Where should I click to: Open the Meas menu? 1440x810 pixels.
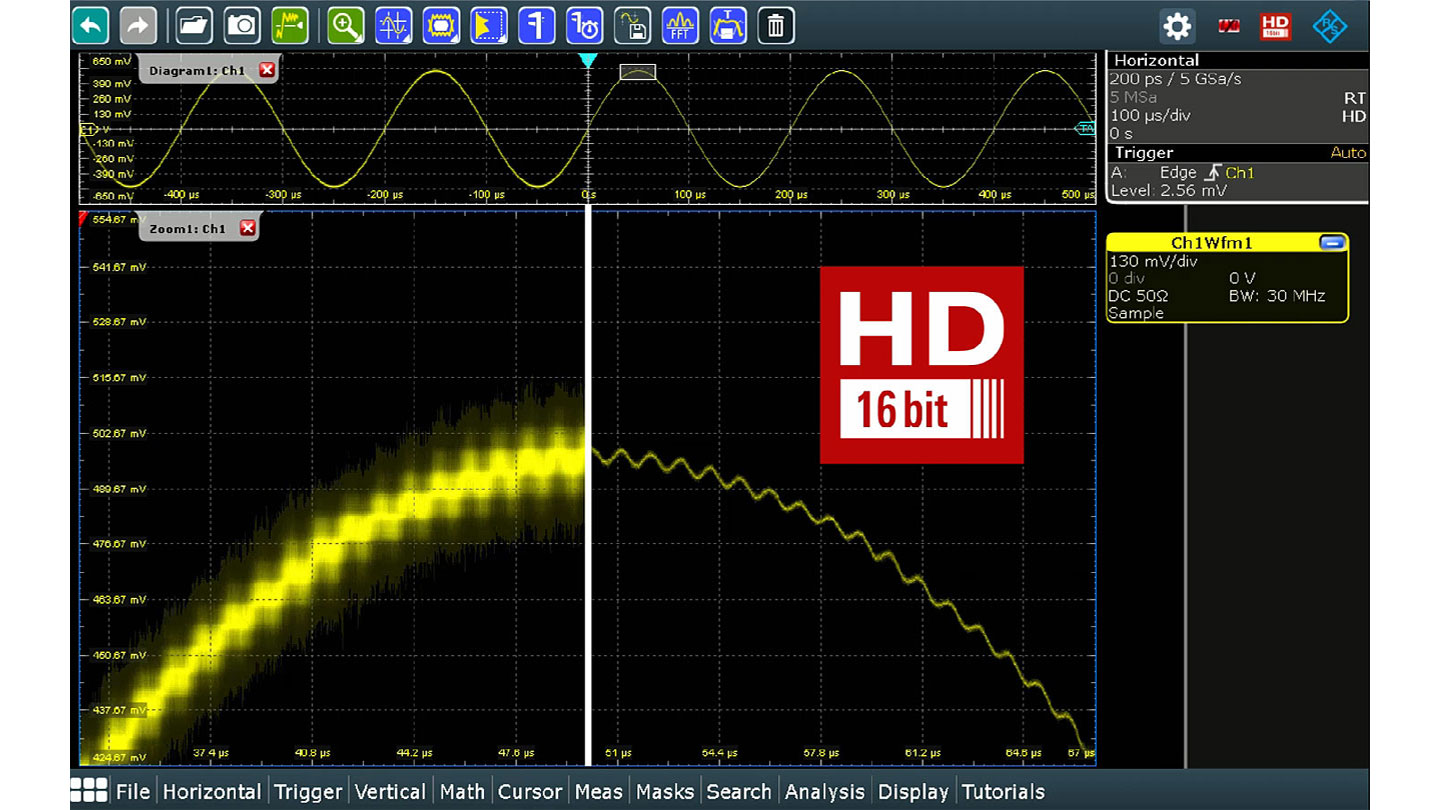(599, 791)
